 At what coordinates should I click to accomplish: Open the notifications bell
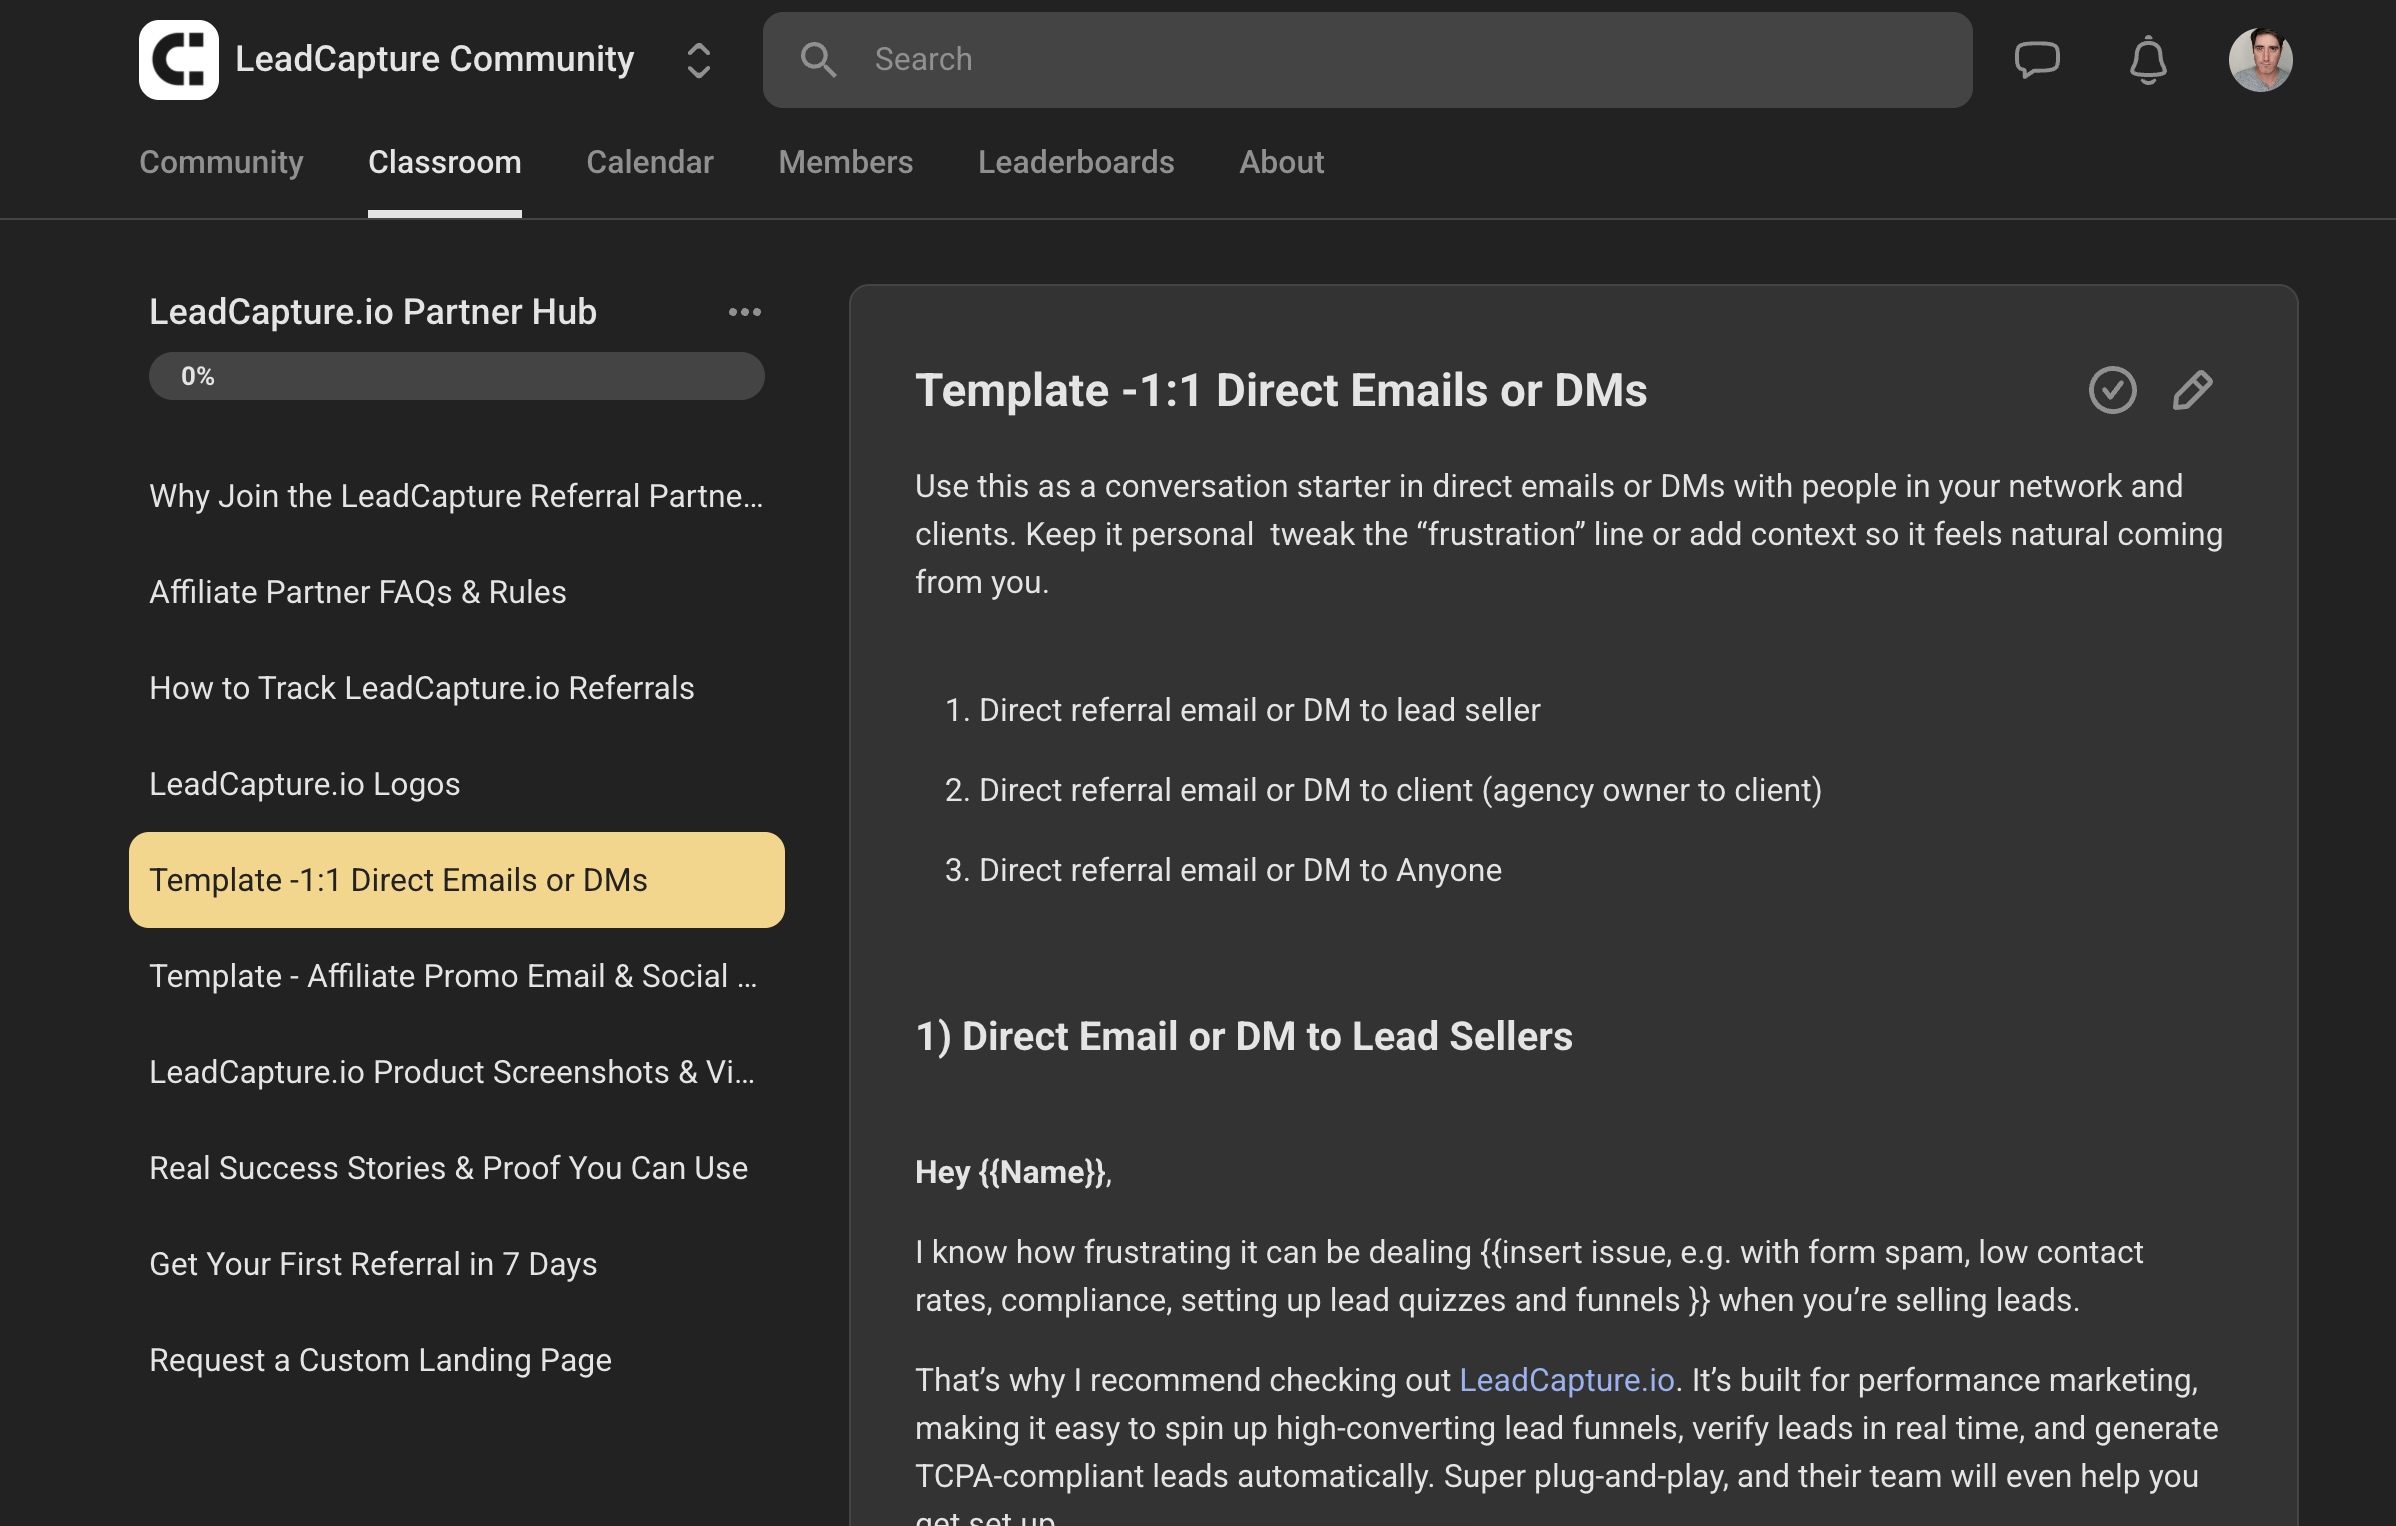(x=2148, y=60)
